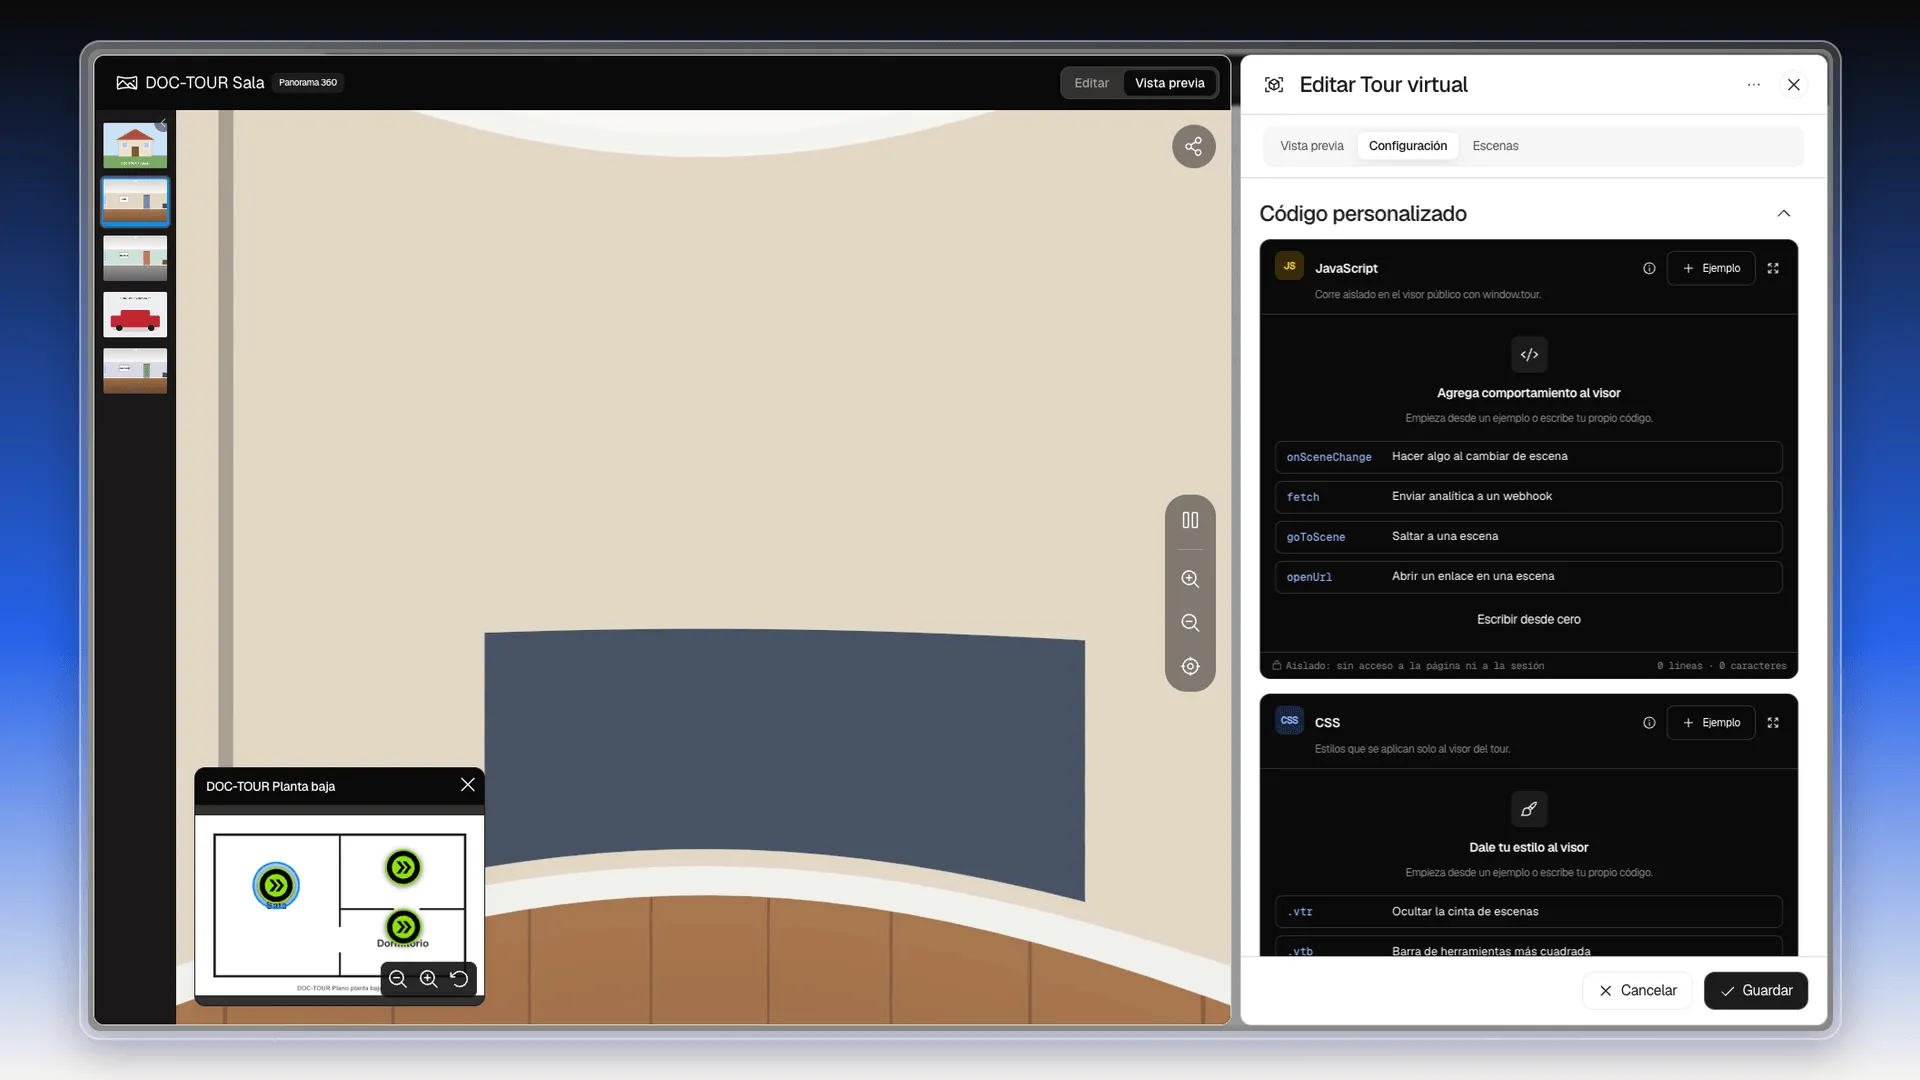Insert the fetch webhook analytics example
Viewport: 1920px width, 1080px height.
coord(1528,497)
